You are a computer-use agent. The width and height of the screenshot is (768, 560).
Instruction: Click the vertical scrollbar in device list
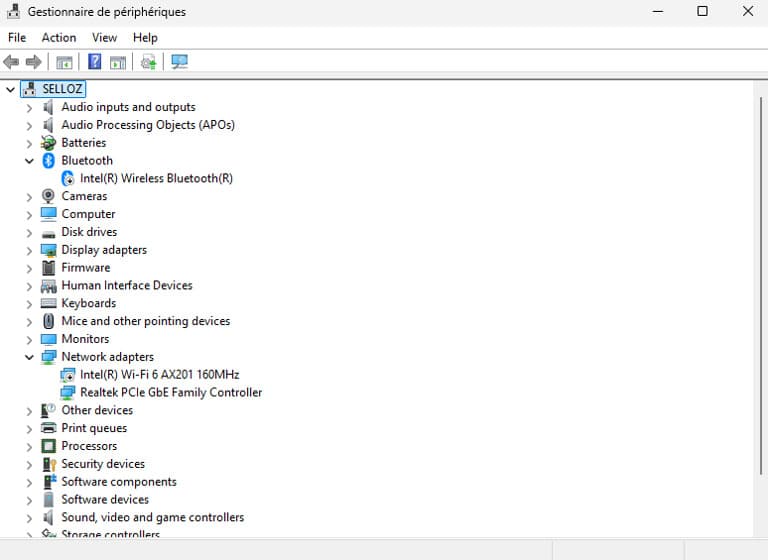[760, 300]
